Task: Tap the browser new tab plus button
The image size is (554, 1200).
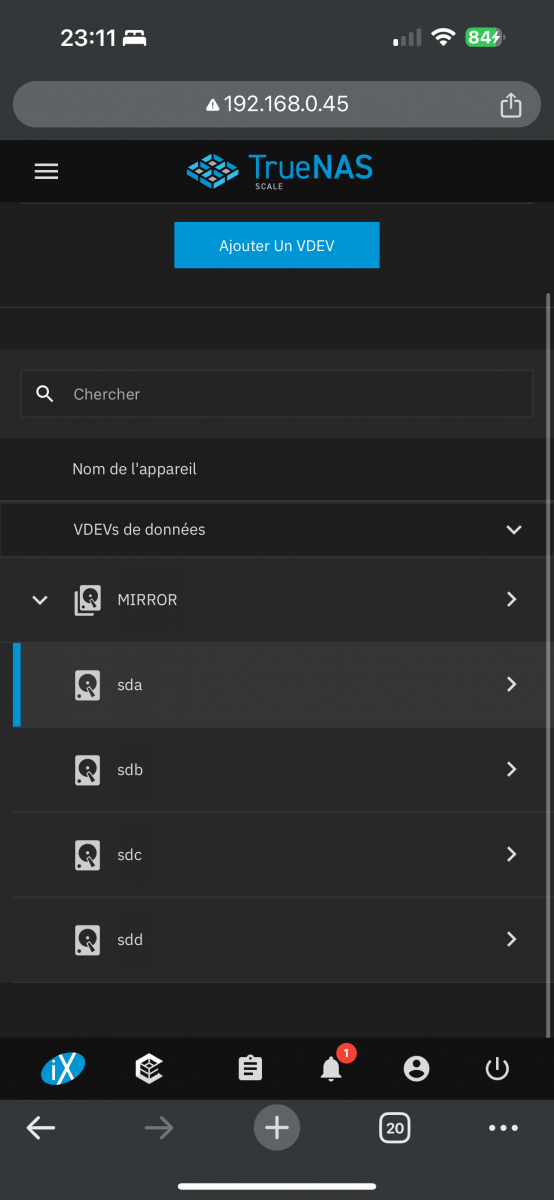Action: 277,1128
